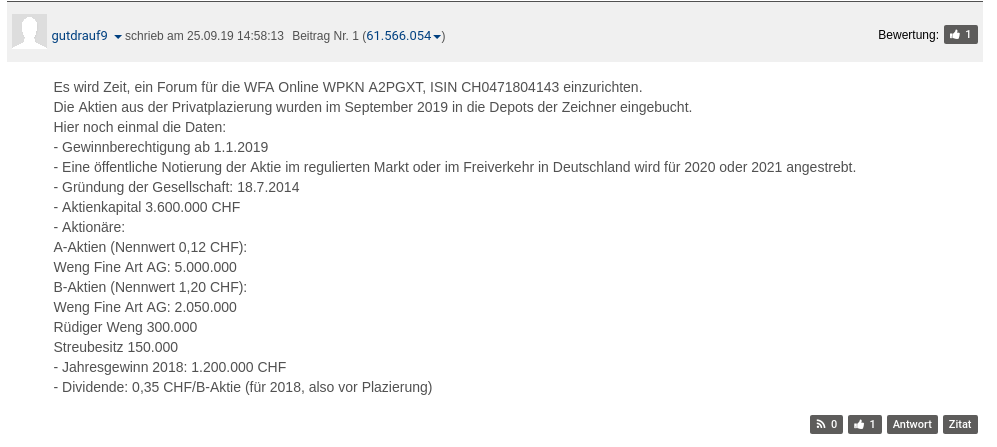Click the 'Aktienkapital 3.600.000 CHF' line

(x=147, y=207)
